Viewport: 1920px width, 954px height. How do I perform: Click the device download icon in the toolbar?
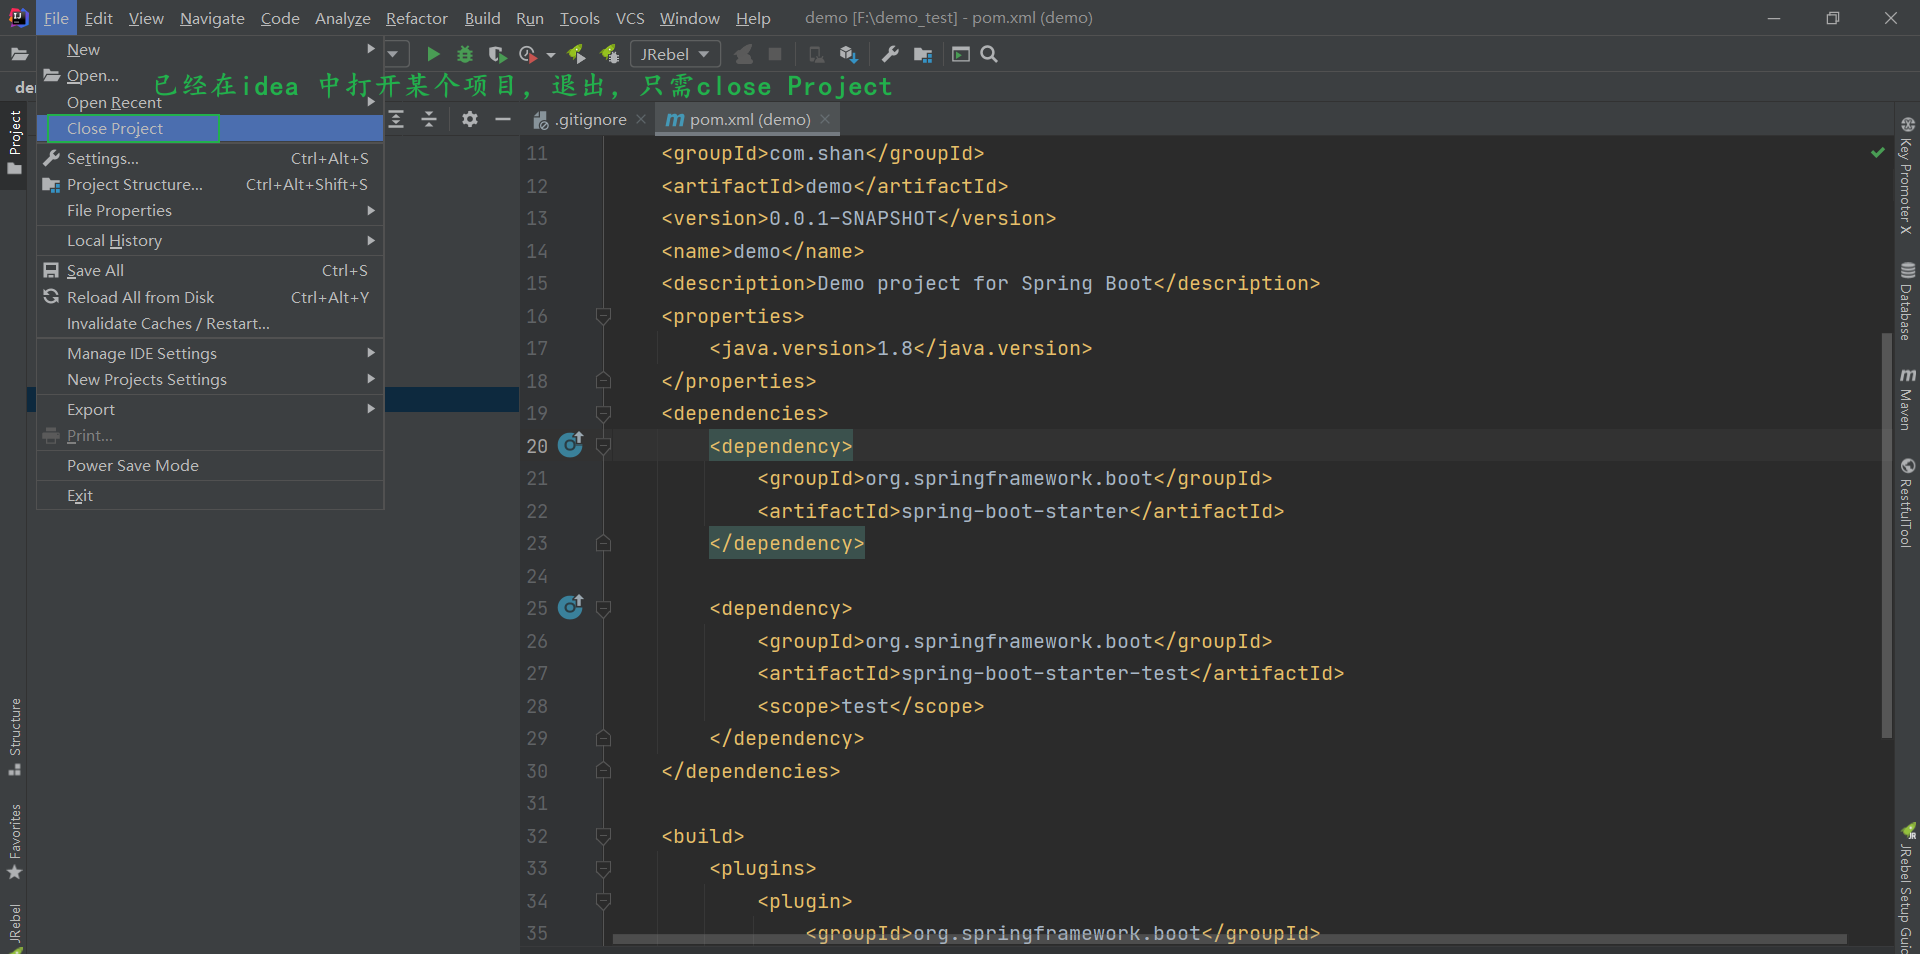(816, 54)
